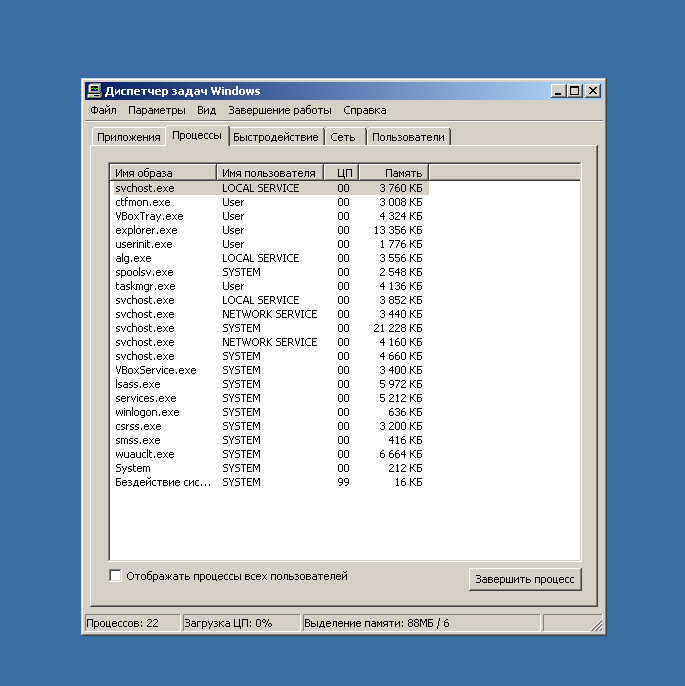Image resolution: width=685 pixels, height=686 pixels.
Task: Select the wuauclt.exe process
Action: 269,454
